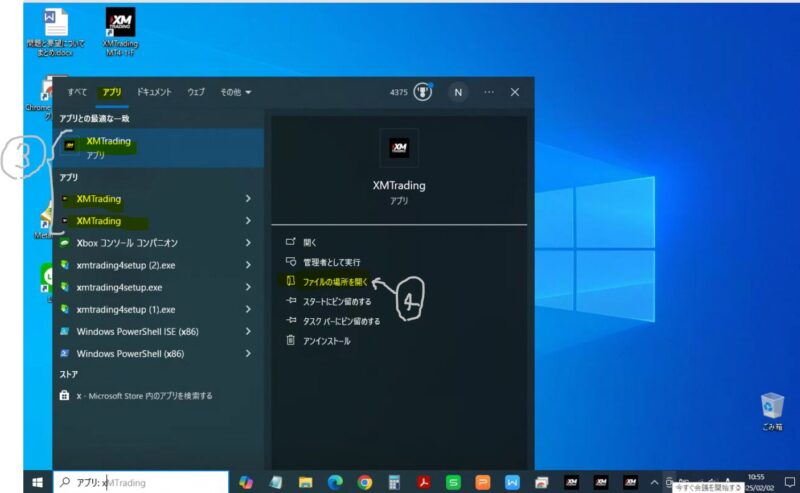The image size is (800, 493).
Task: Open the XMTrading best match result
Action: (158, 147)
